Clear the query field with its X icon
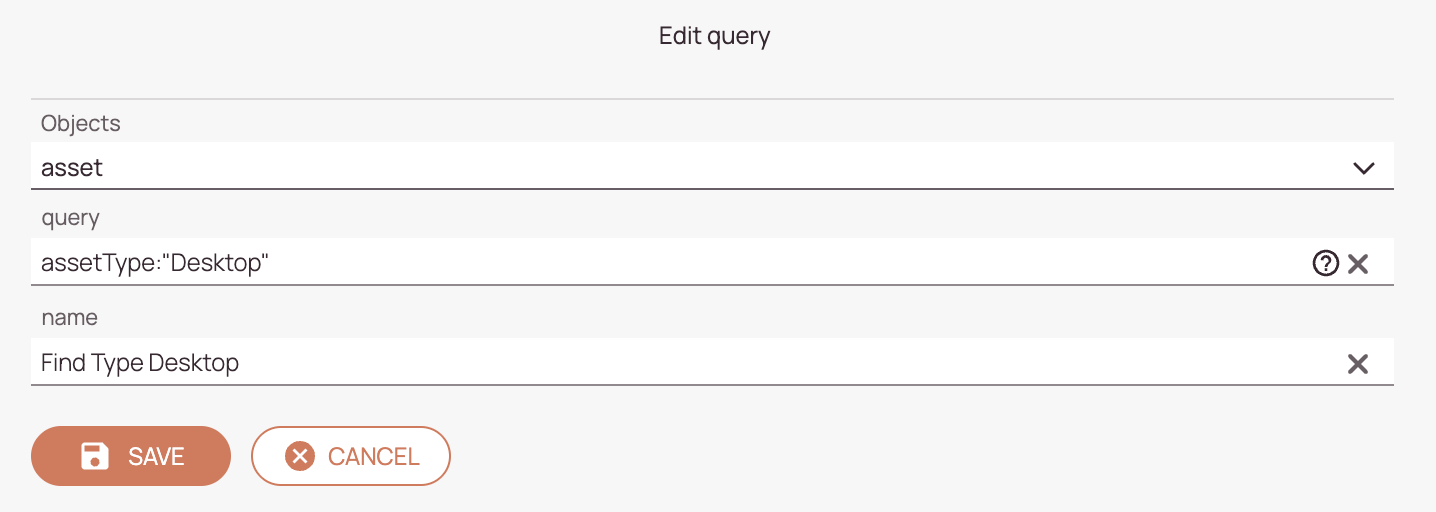The width and height of the screenshot is (1436, 512). tap(1358, 264)
